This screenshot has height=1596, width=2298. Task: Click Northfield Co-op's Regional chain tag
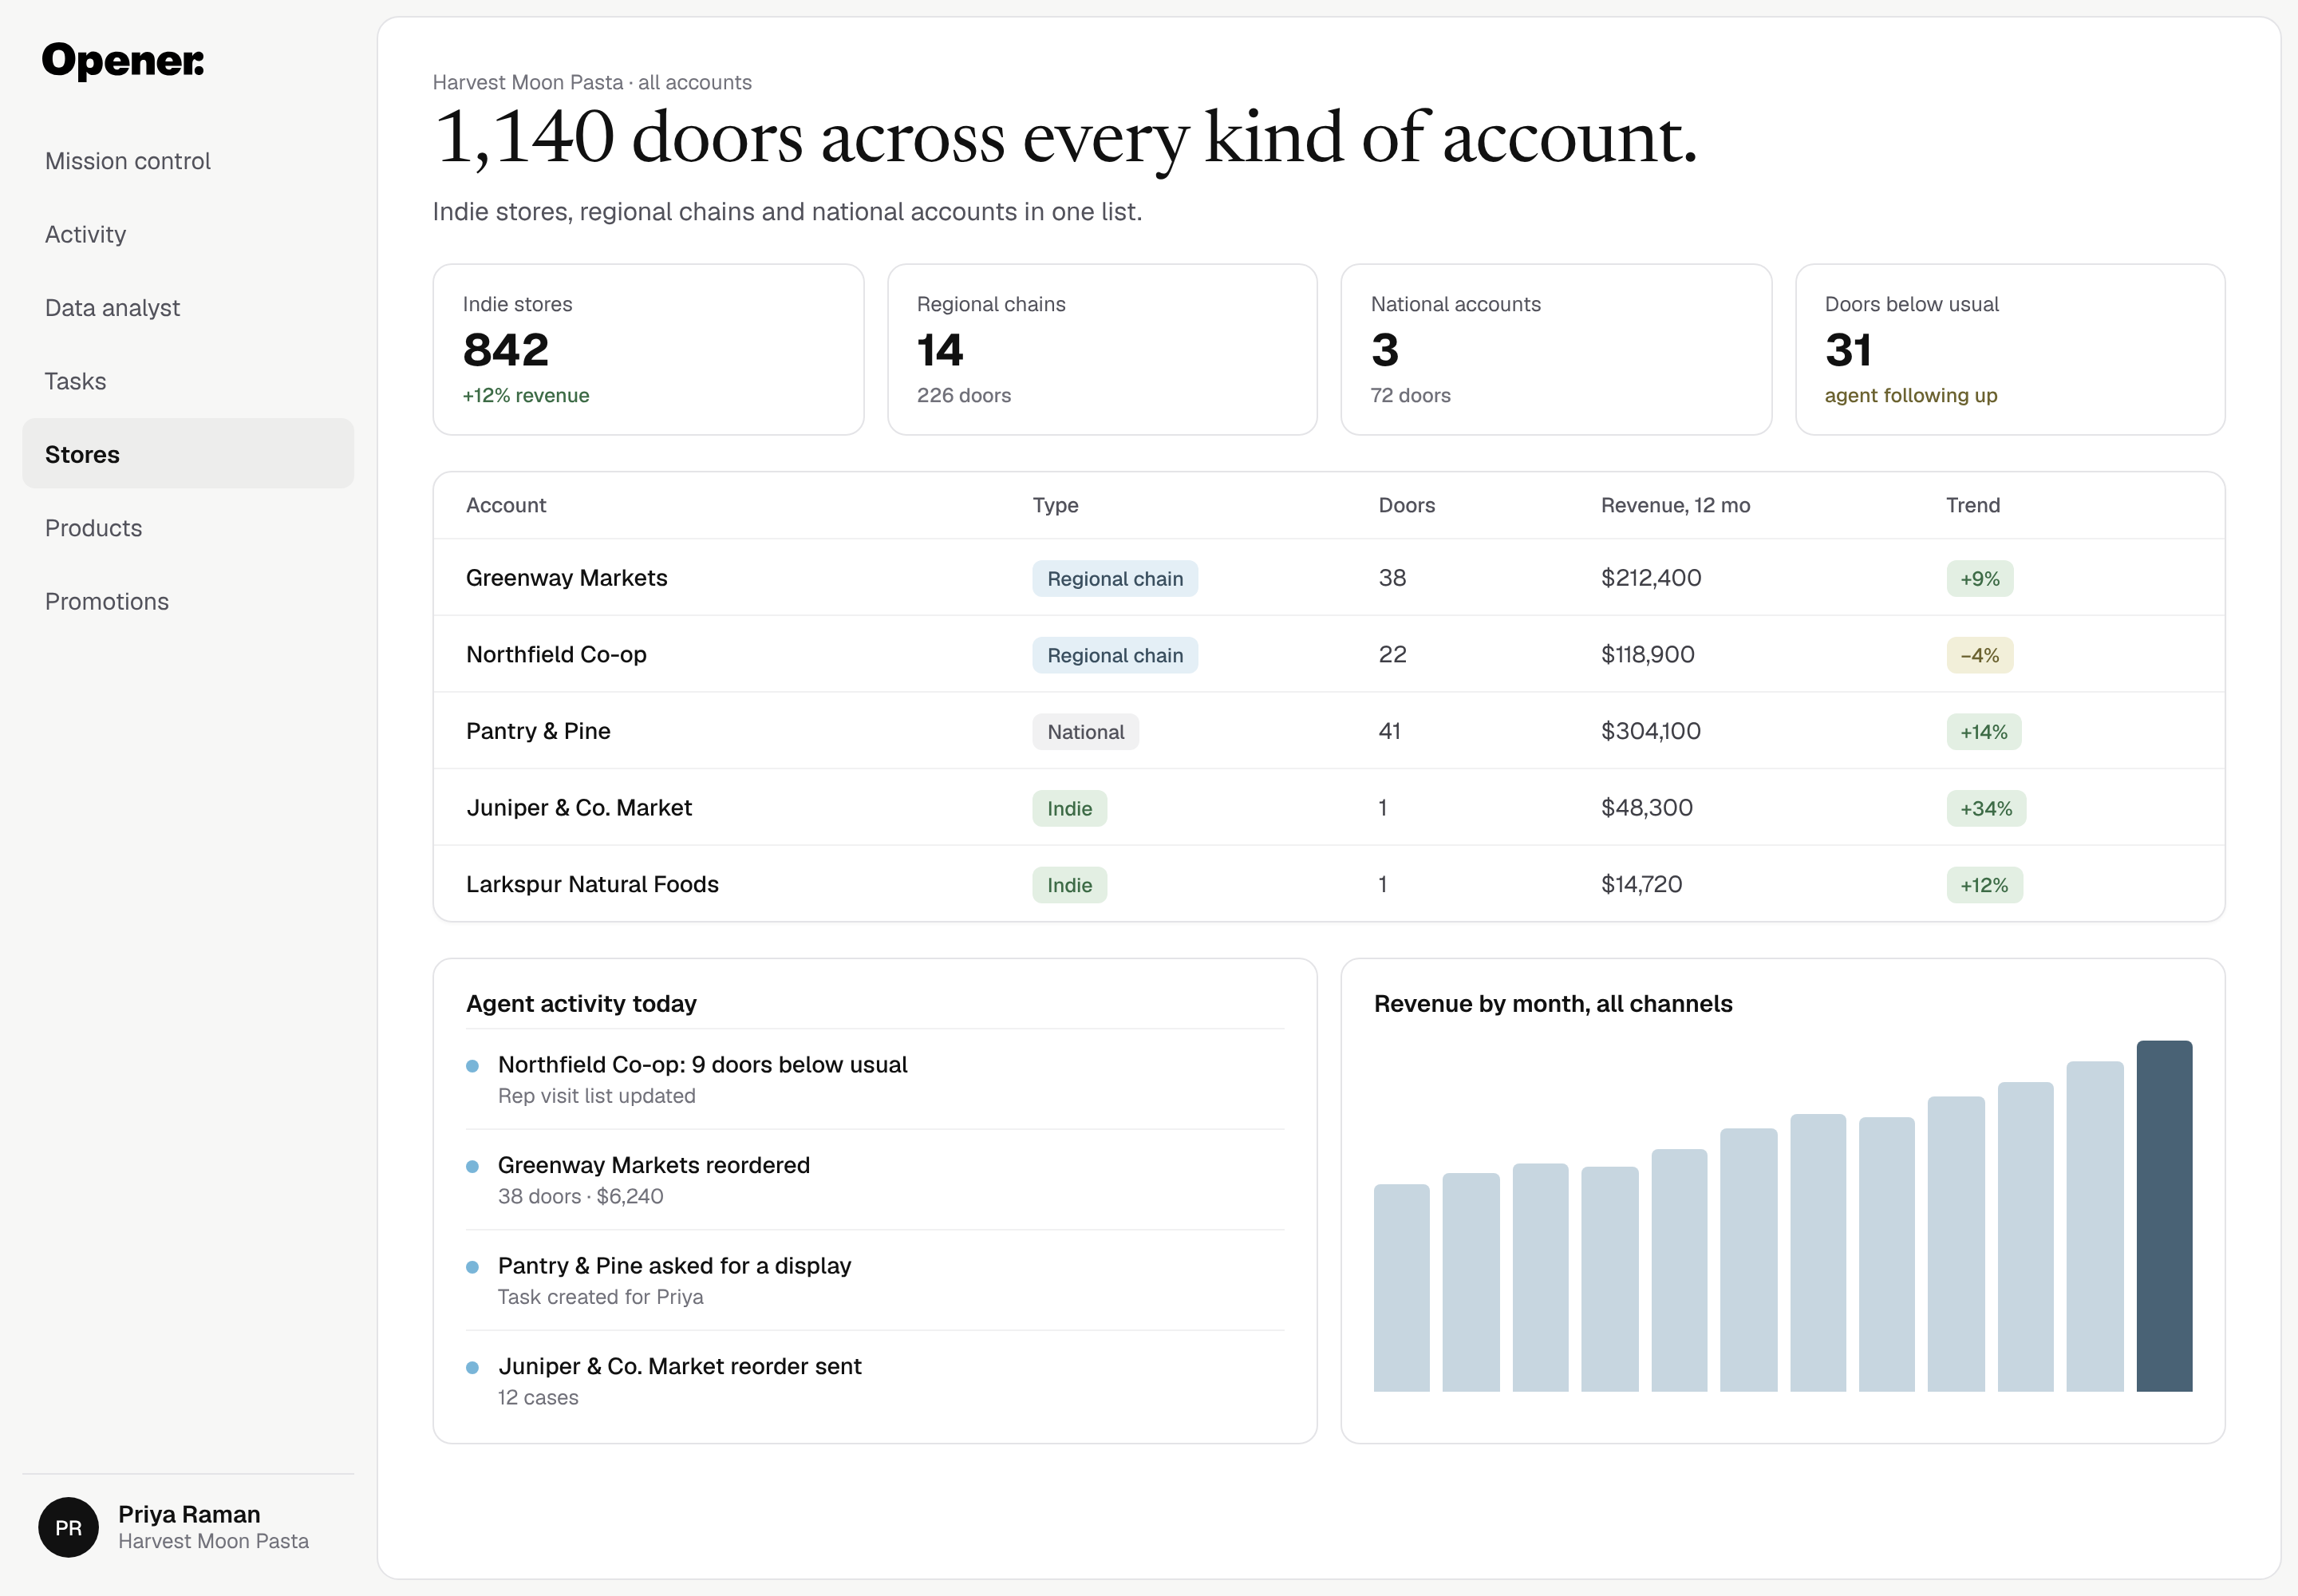(x=1115, y=655)
